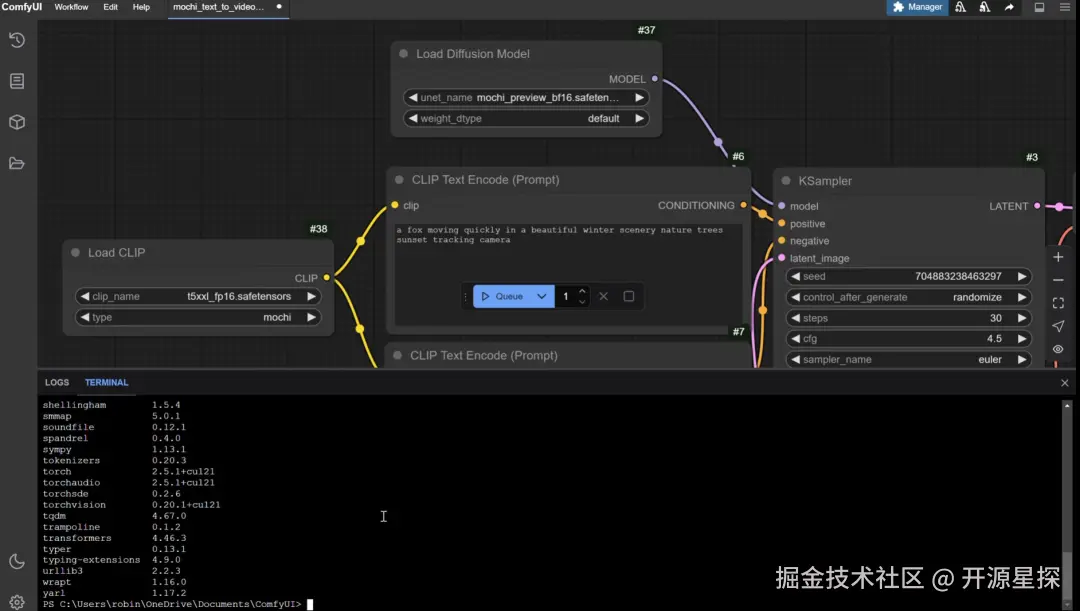The width and height of the screenshot is (1080, 611).
Task: Open the type mochi selector
Action: coord(198,318)
